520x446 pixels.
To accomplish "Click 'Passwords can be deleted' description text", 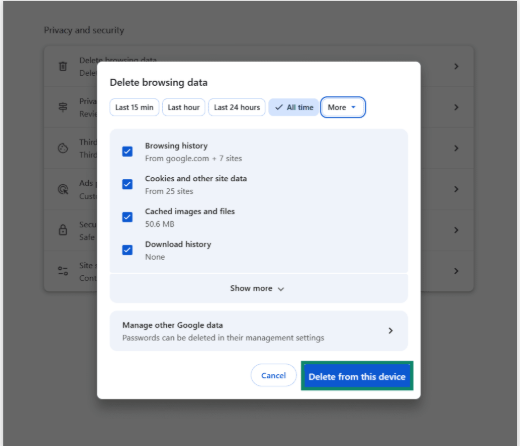I will (223, 338).
